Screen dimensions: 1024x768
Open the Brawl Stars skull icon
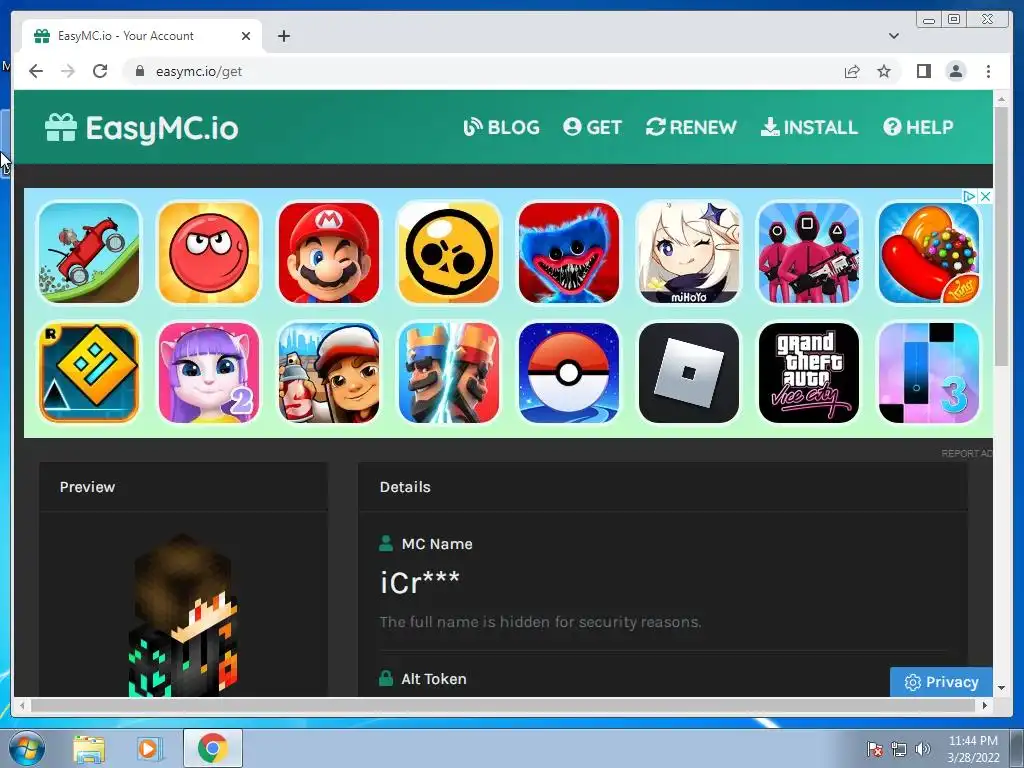tap(449, 253)
